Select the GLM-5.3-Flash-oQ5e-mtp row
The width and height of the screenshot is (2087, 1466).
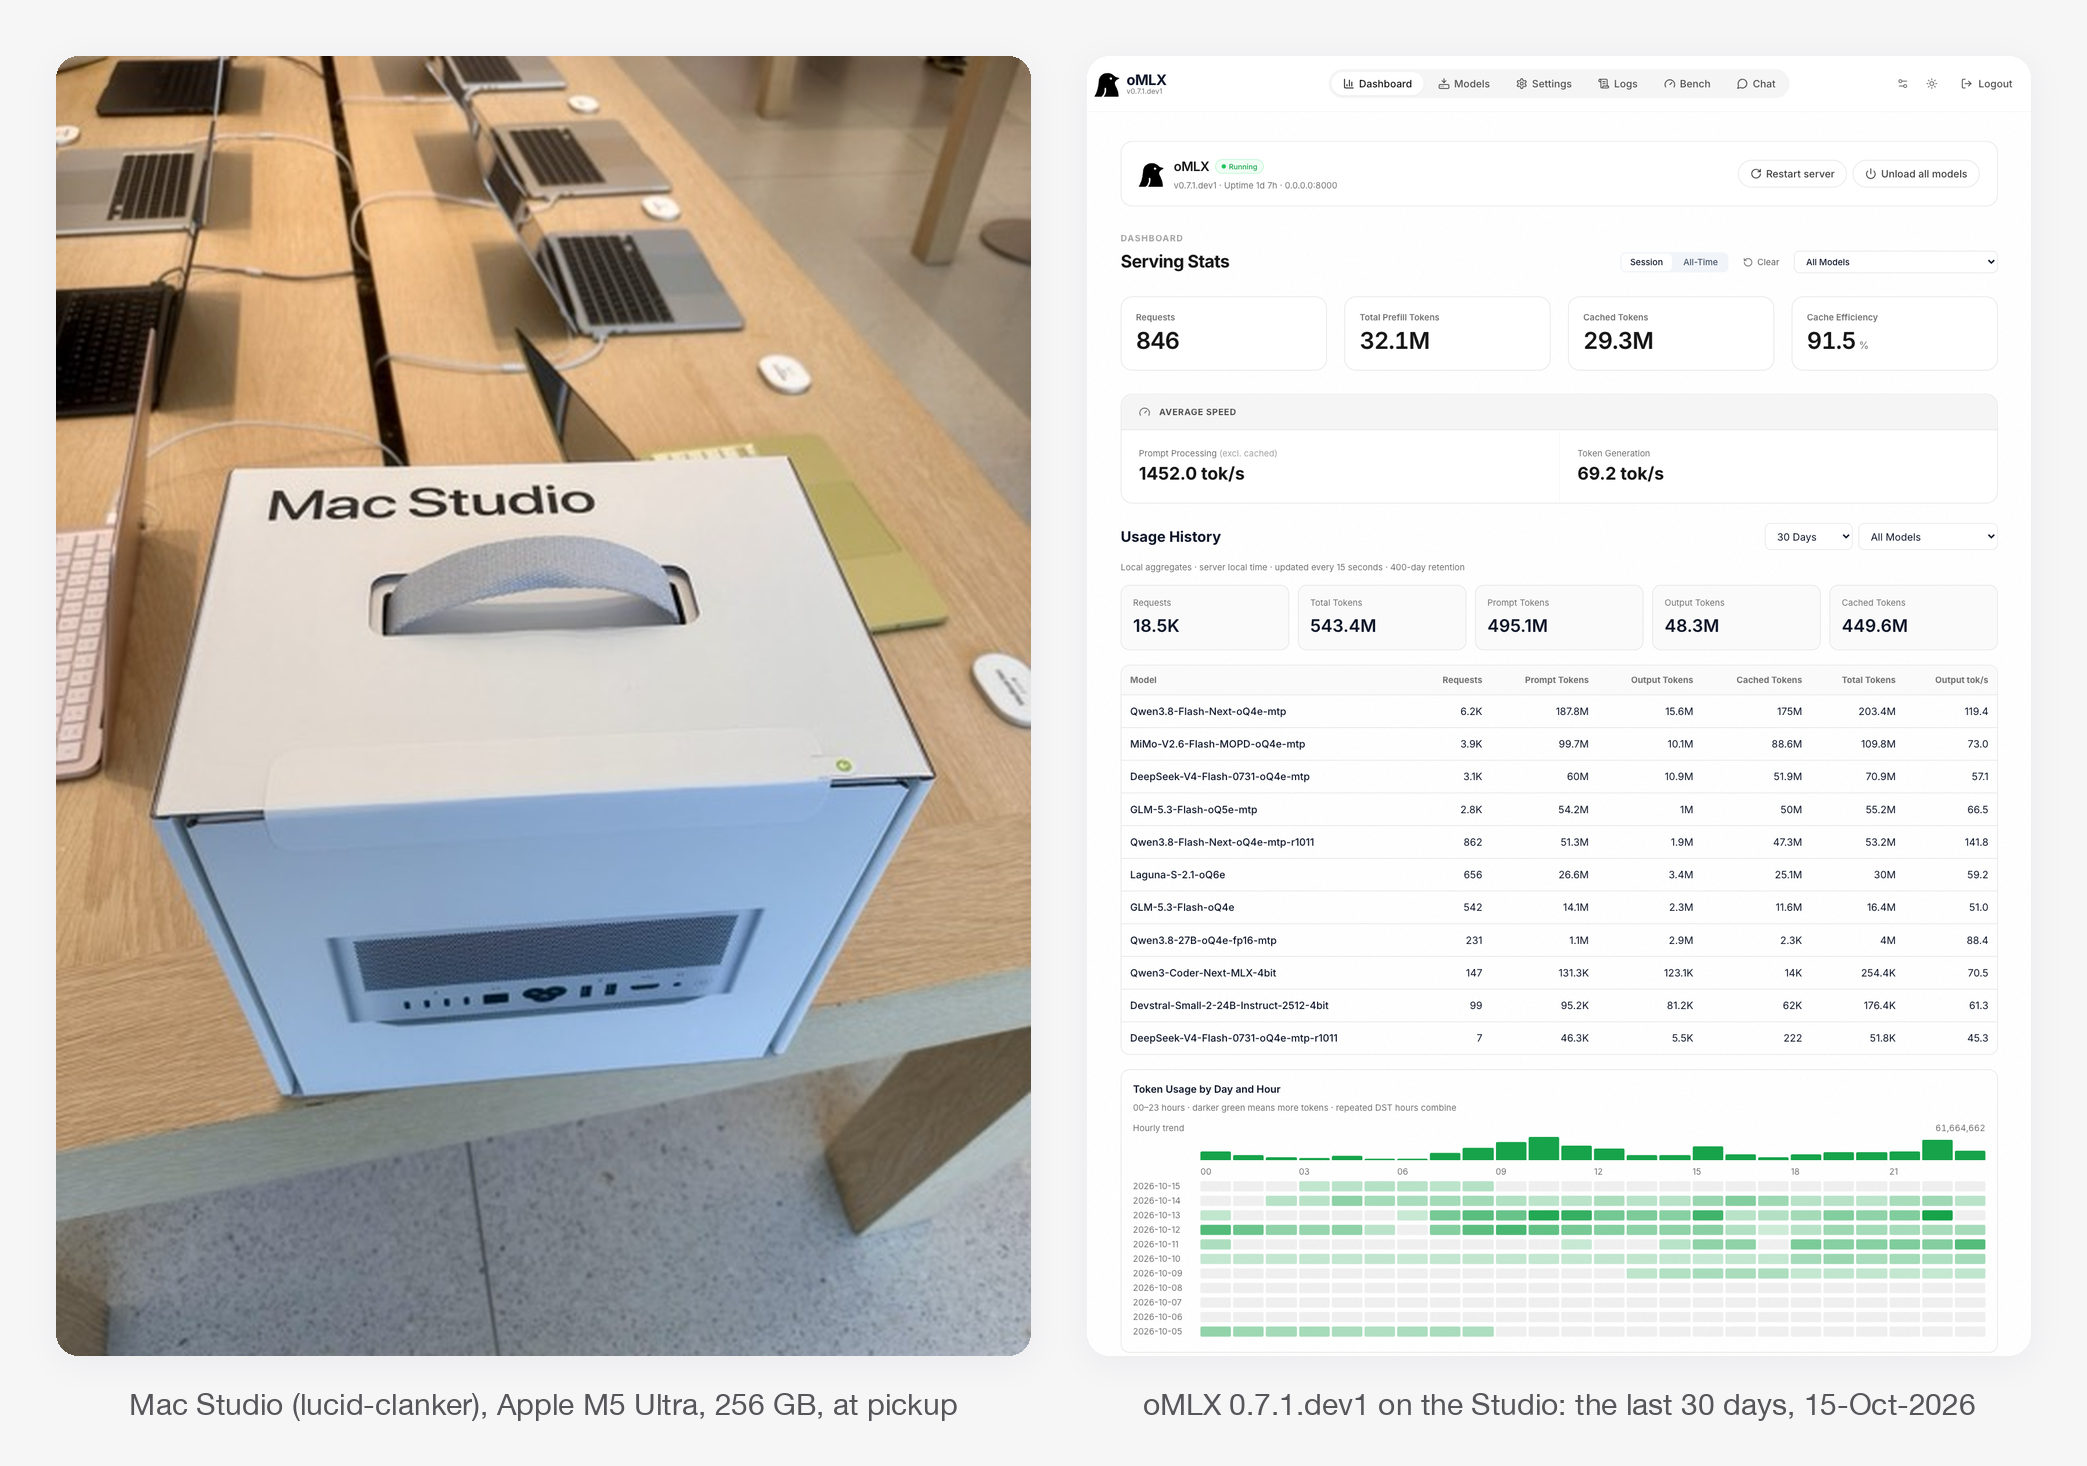click(x=1559, y=810)
